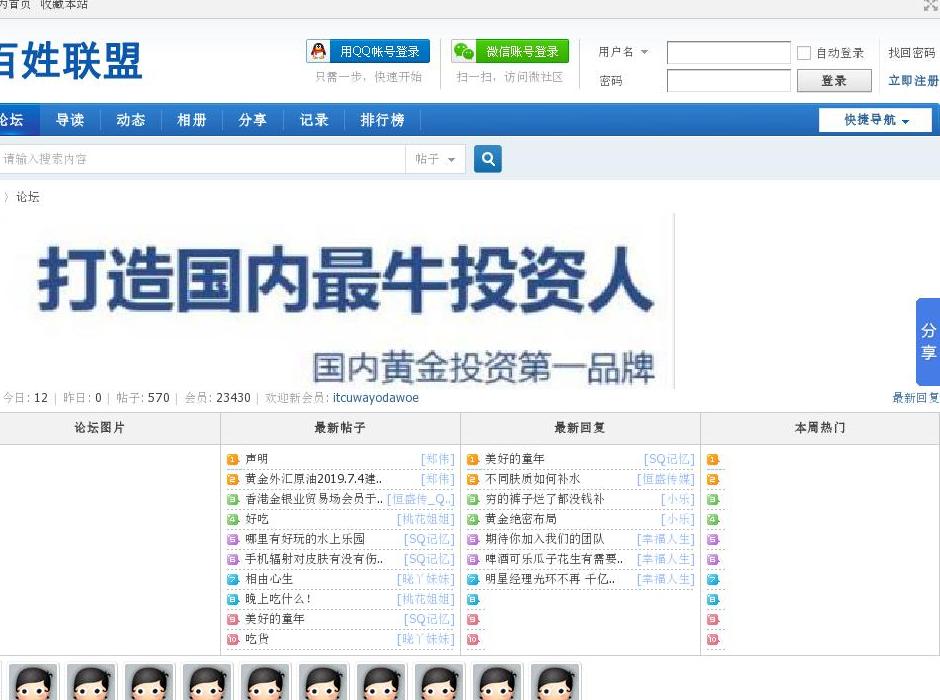
Task: Click the 登录 button
Action: click(x=834, y=81)
